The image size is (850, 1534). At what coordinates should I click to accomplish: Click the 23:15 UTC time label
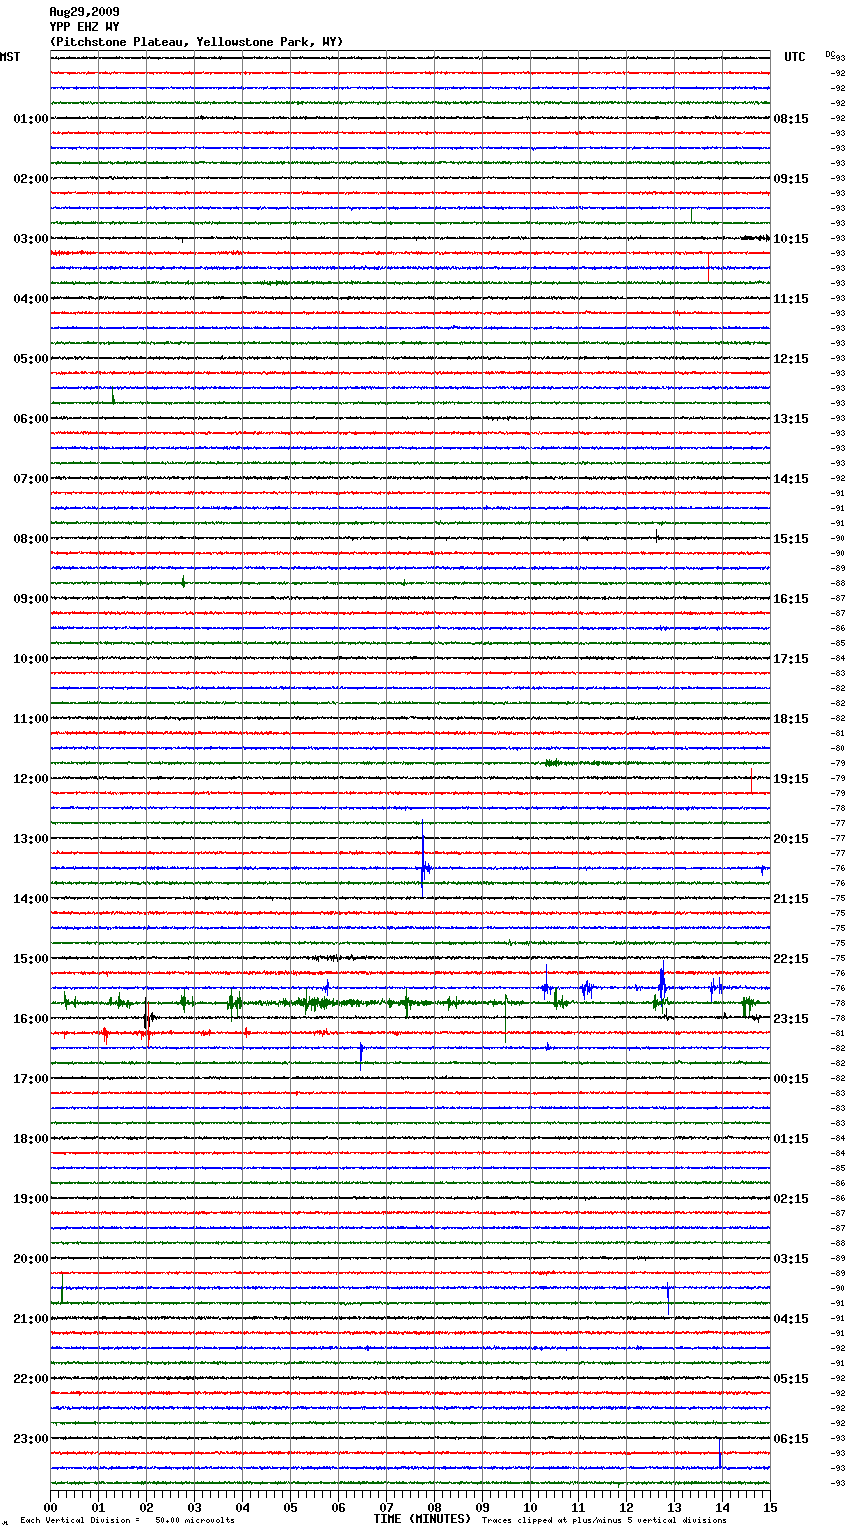pyautogui.click(x=791, y=1019)
